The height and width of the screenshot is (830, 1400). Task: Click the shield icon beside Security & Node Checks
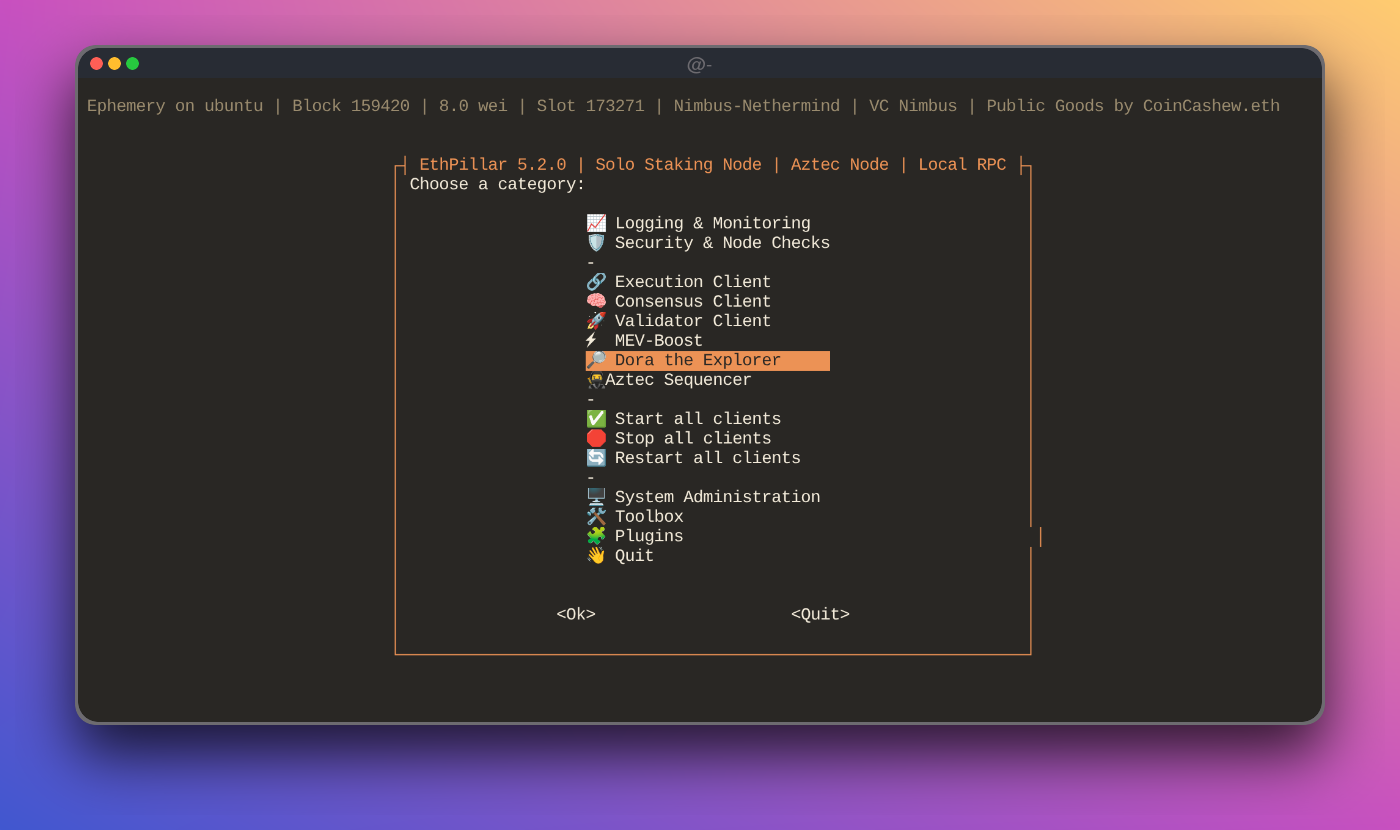[x=596, y=243]
